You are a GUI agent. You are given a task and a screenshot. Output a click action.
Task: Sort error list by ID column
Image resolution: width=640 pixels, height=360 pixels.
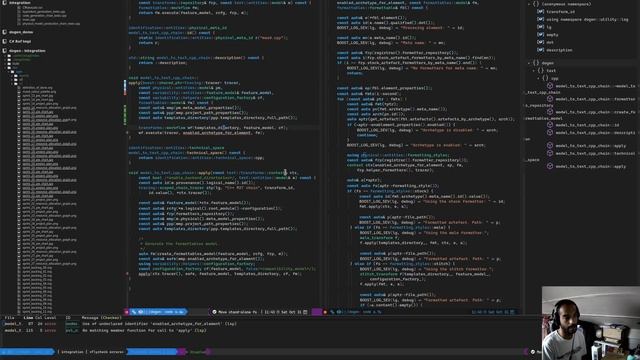pyautogui.click(x=68, y=318)
